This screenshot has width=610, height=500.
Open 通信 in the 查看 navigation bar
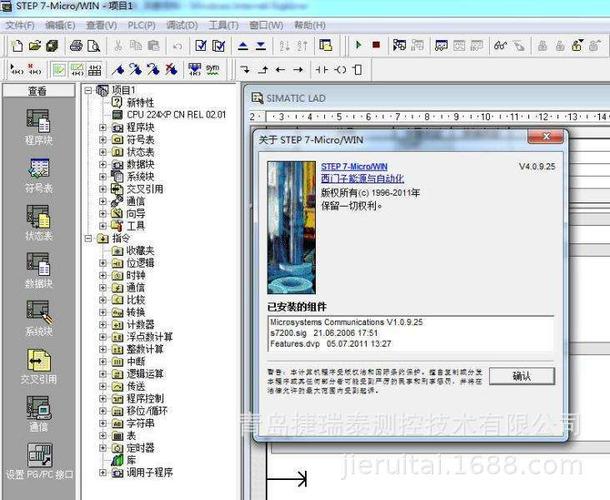(38, 414)
